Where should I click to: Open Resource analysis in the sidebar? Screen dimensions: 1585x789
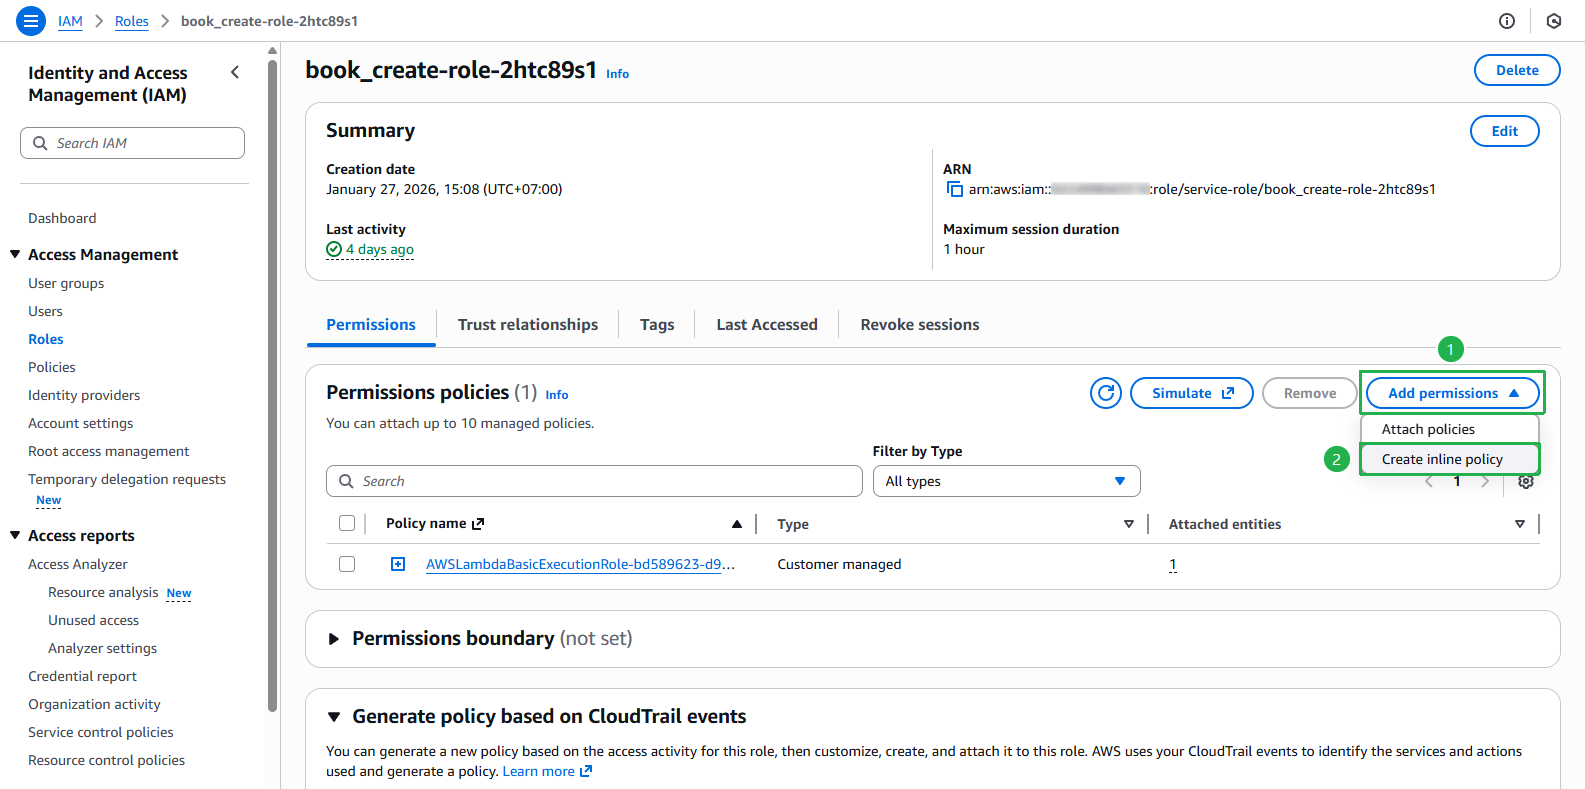tap(103, 592)
